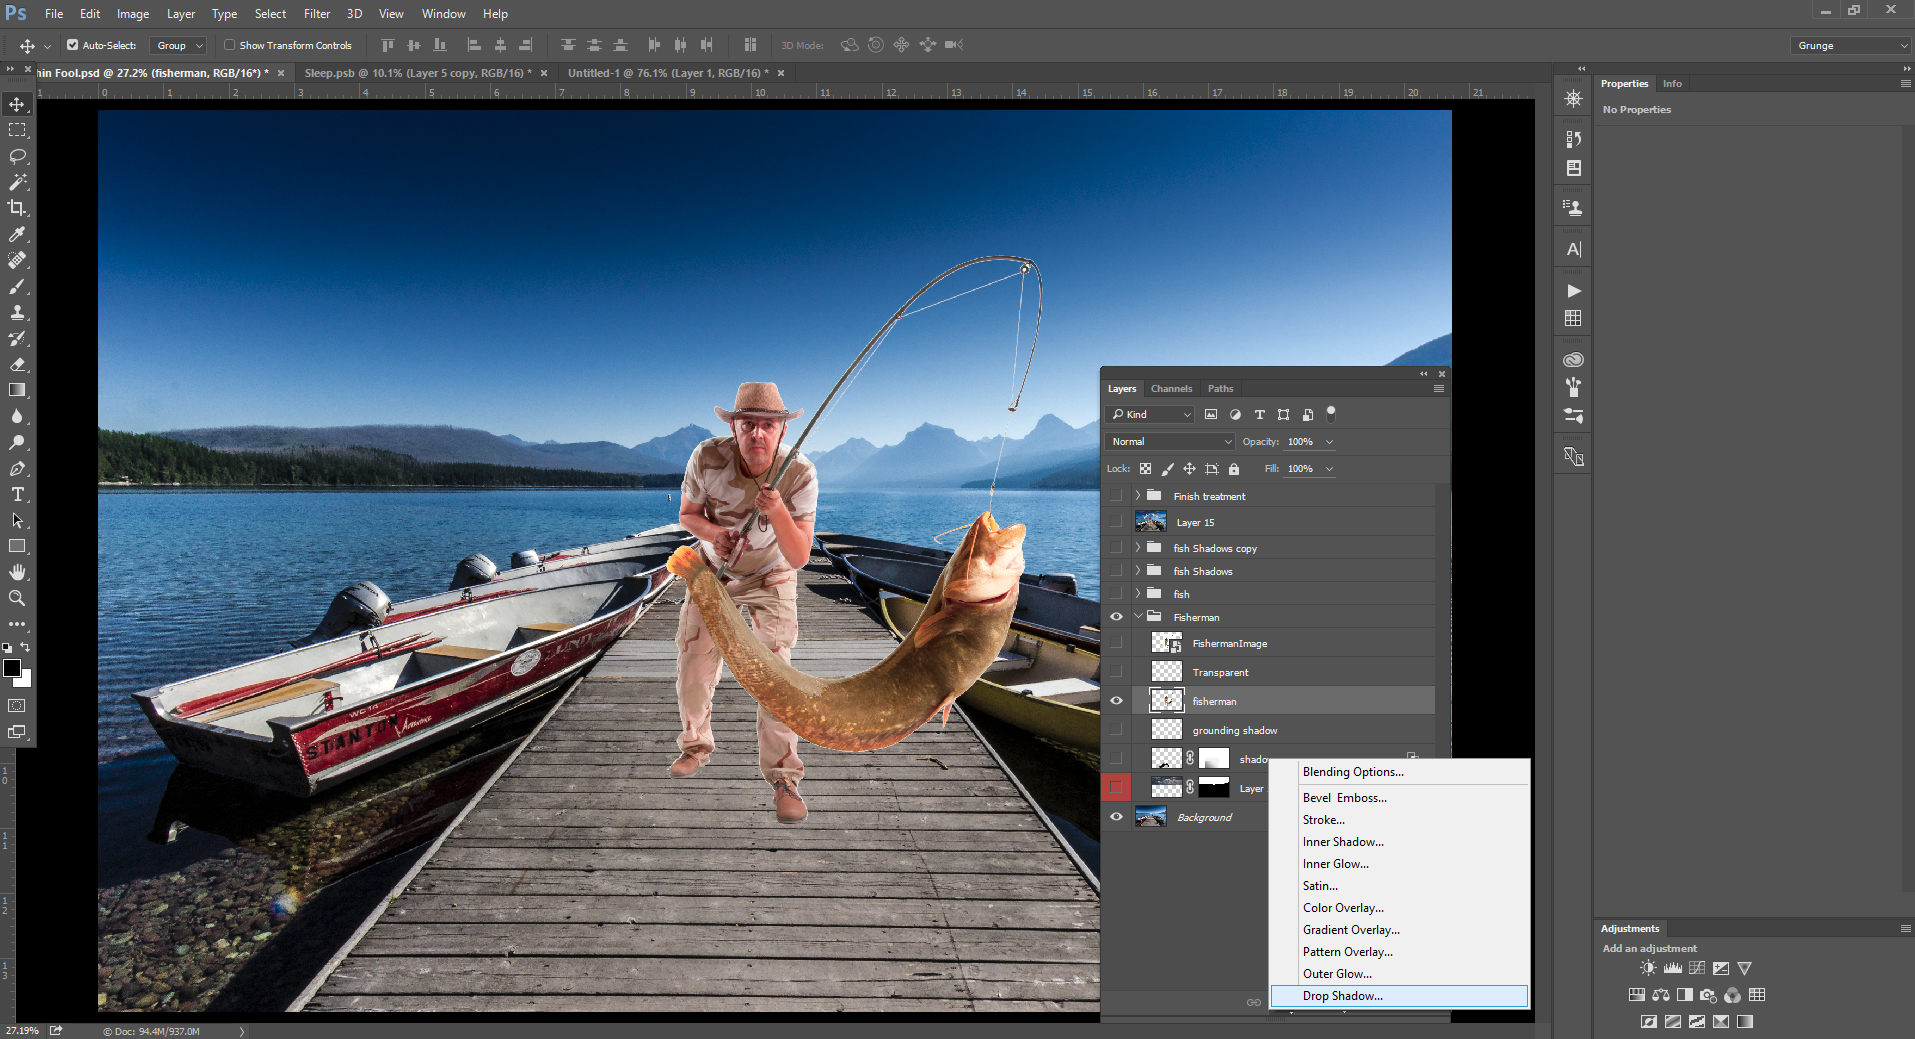Screen dimensions: 1915x1039
Task: Open the Normal blend mode dropdown
Action: click(x=1170, y=442)
